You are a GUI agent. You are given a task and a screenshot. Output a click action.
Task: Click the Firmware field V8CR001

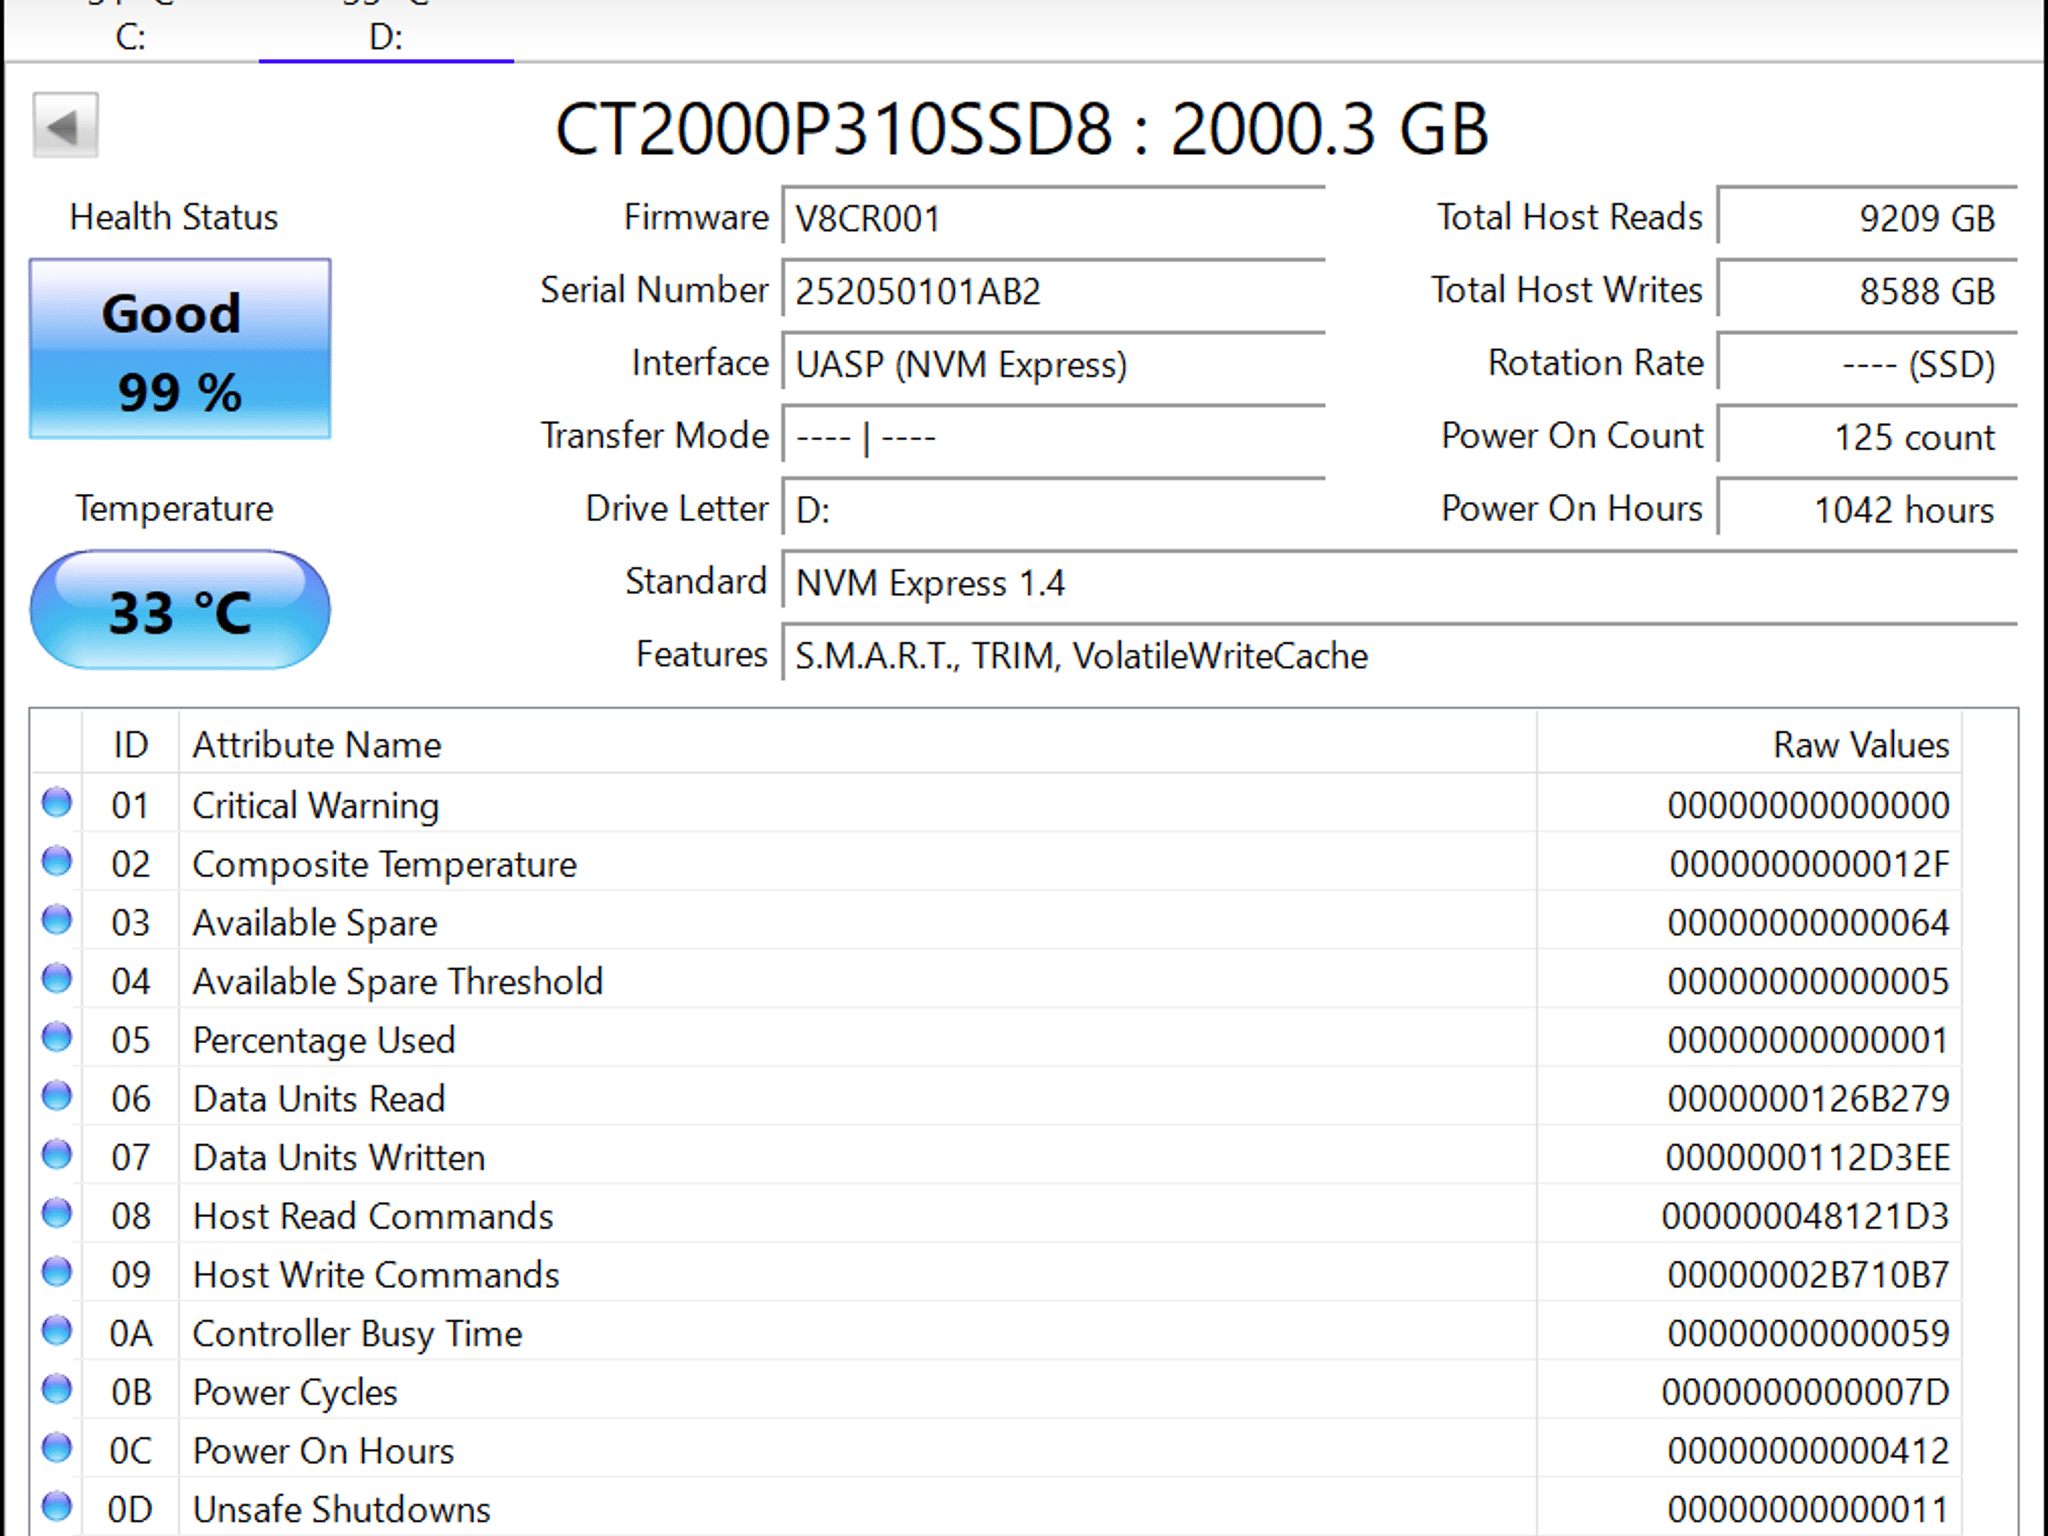pos(1054,217)
